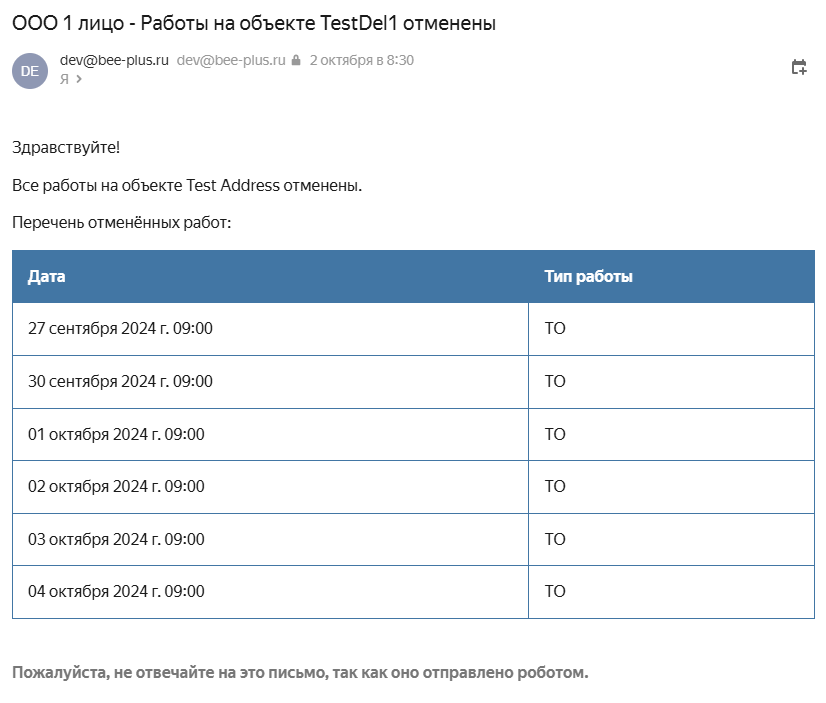Click the 04 октября 2024 date cell
The height and width of the screenshot is (703, 826).
tap(116, 591)
